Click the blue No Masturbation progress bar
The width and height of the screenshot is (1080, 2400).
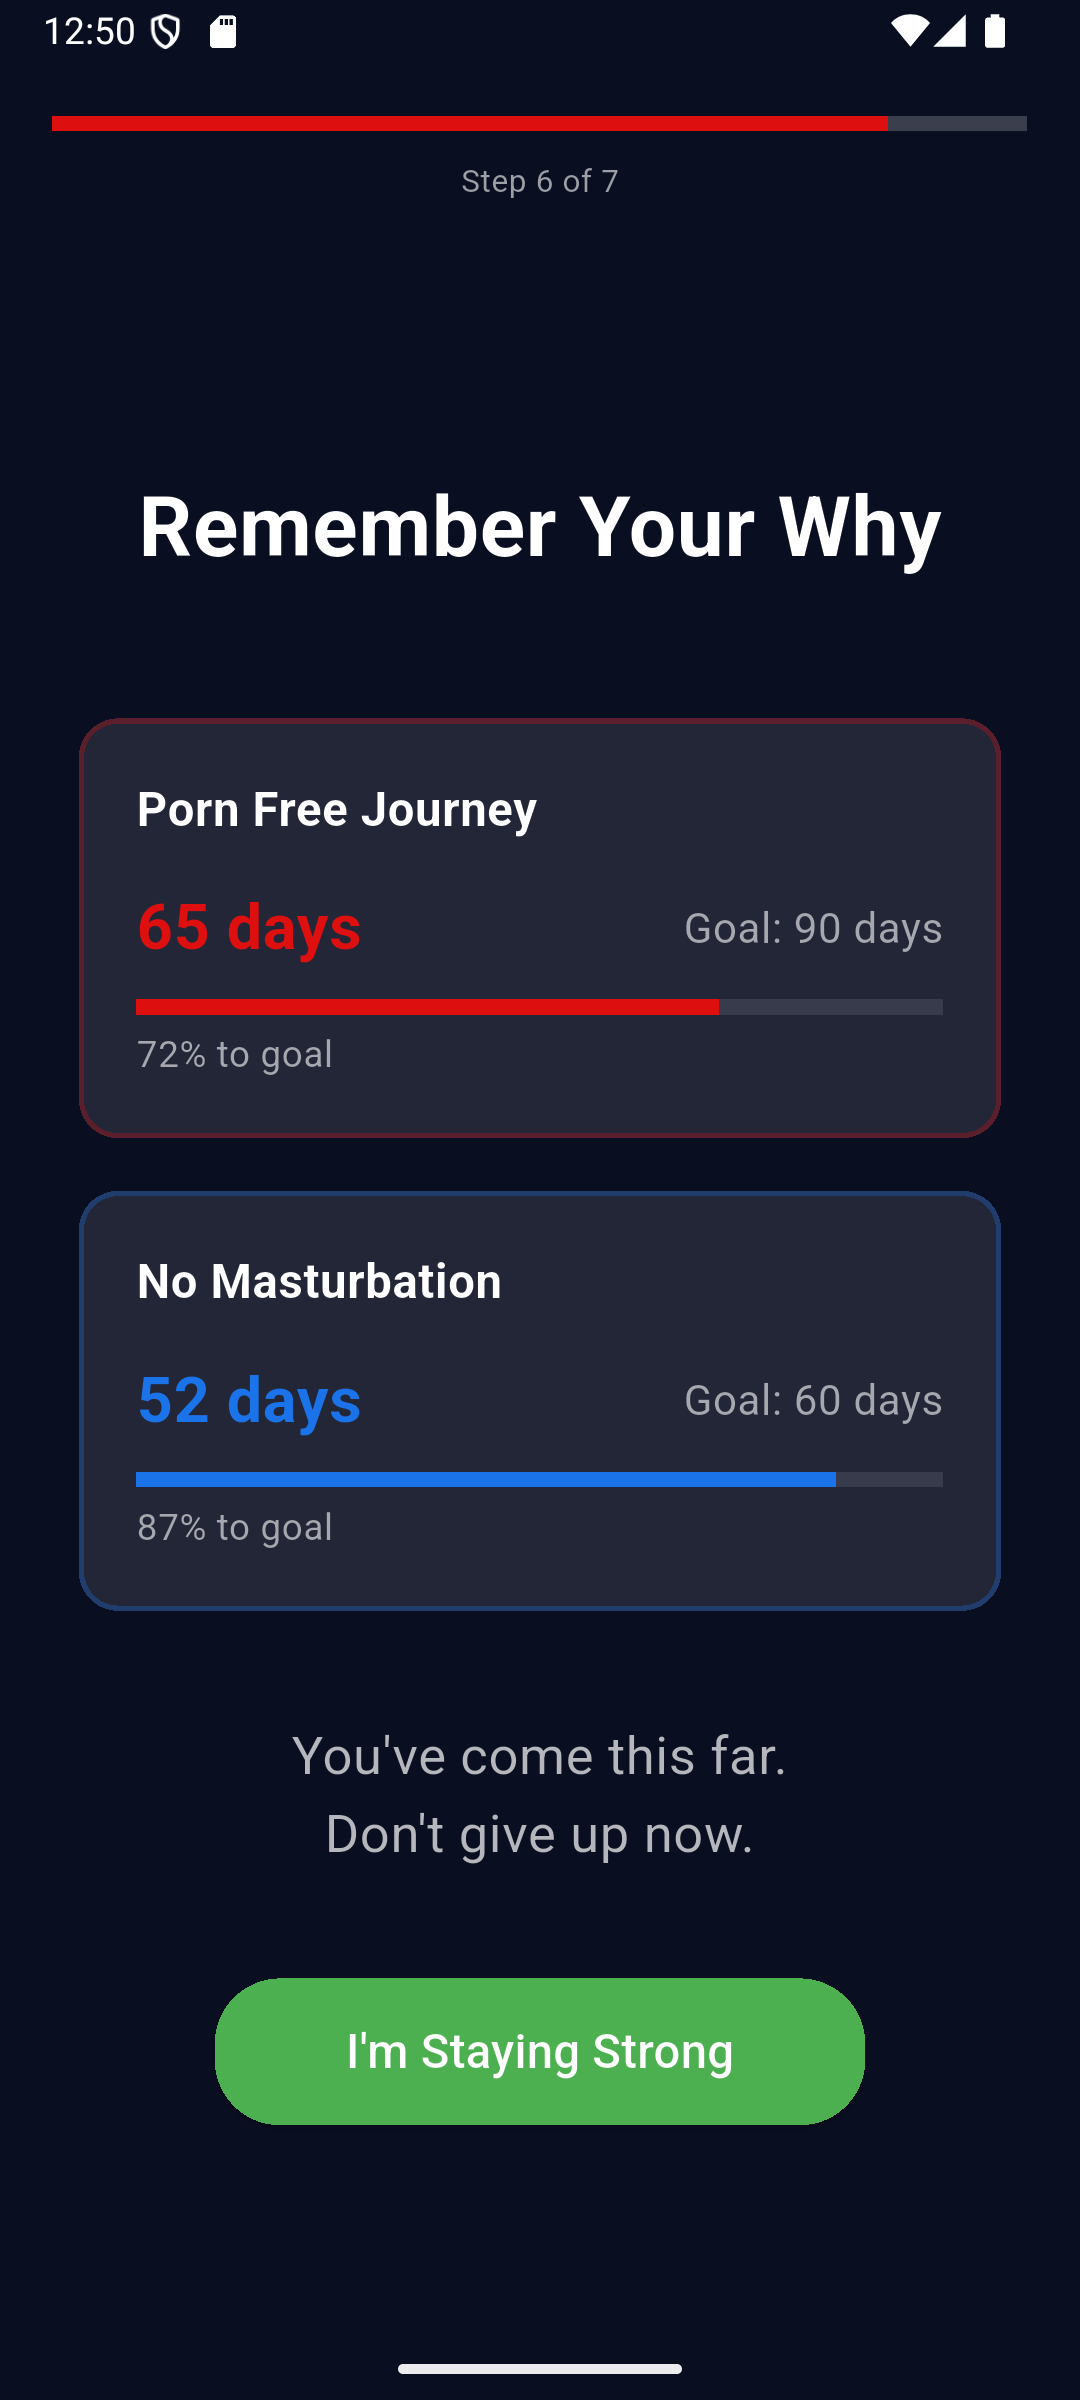click(x=539, y=1479)
